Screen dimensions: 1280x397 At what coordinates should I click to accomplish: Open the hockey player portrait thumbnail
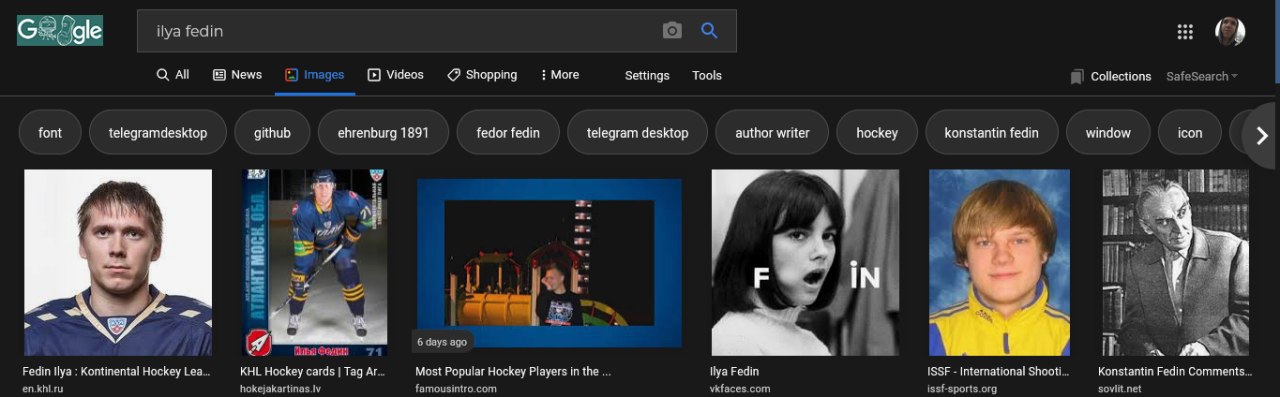click(x=118, y=262)
